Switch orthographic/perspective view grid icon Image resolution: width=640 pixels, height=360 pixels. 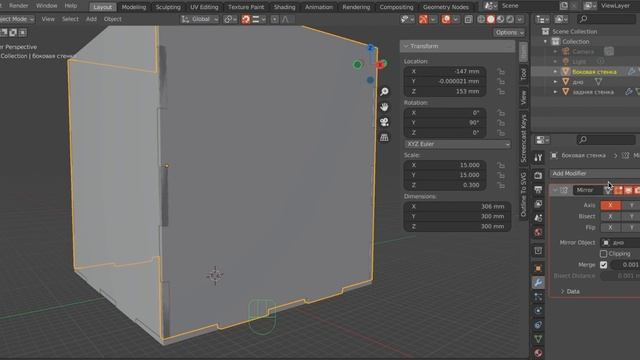[x=384, y=138]
